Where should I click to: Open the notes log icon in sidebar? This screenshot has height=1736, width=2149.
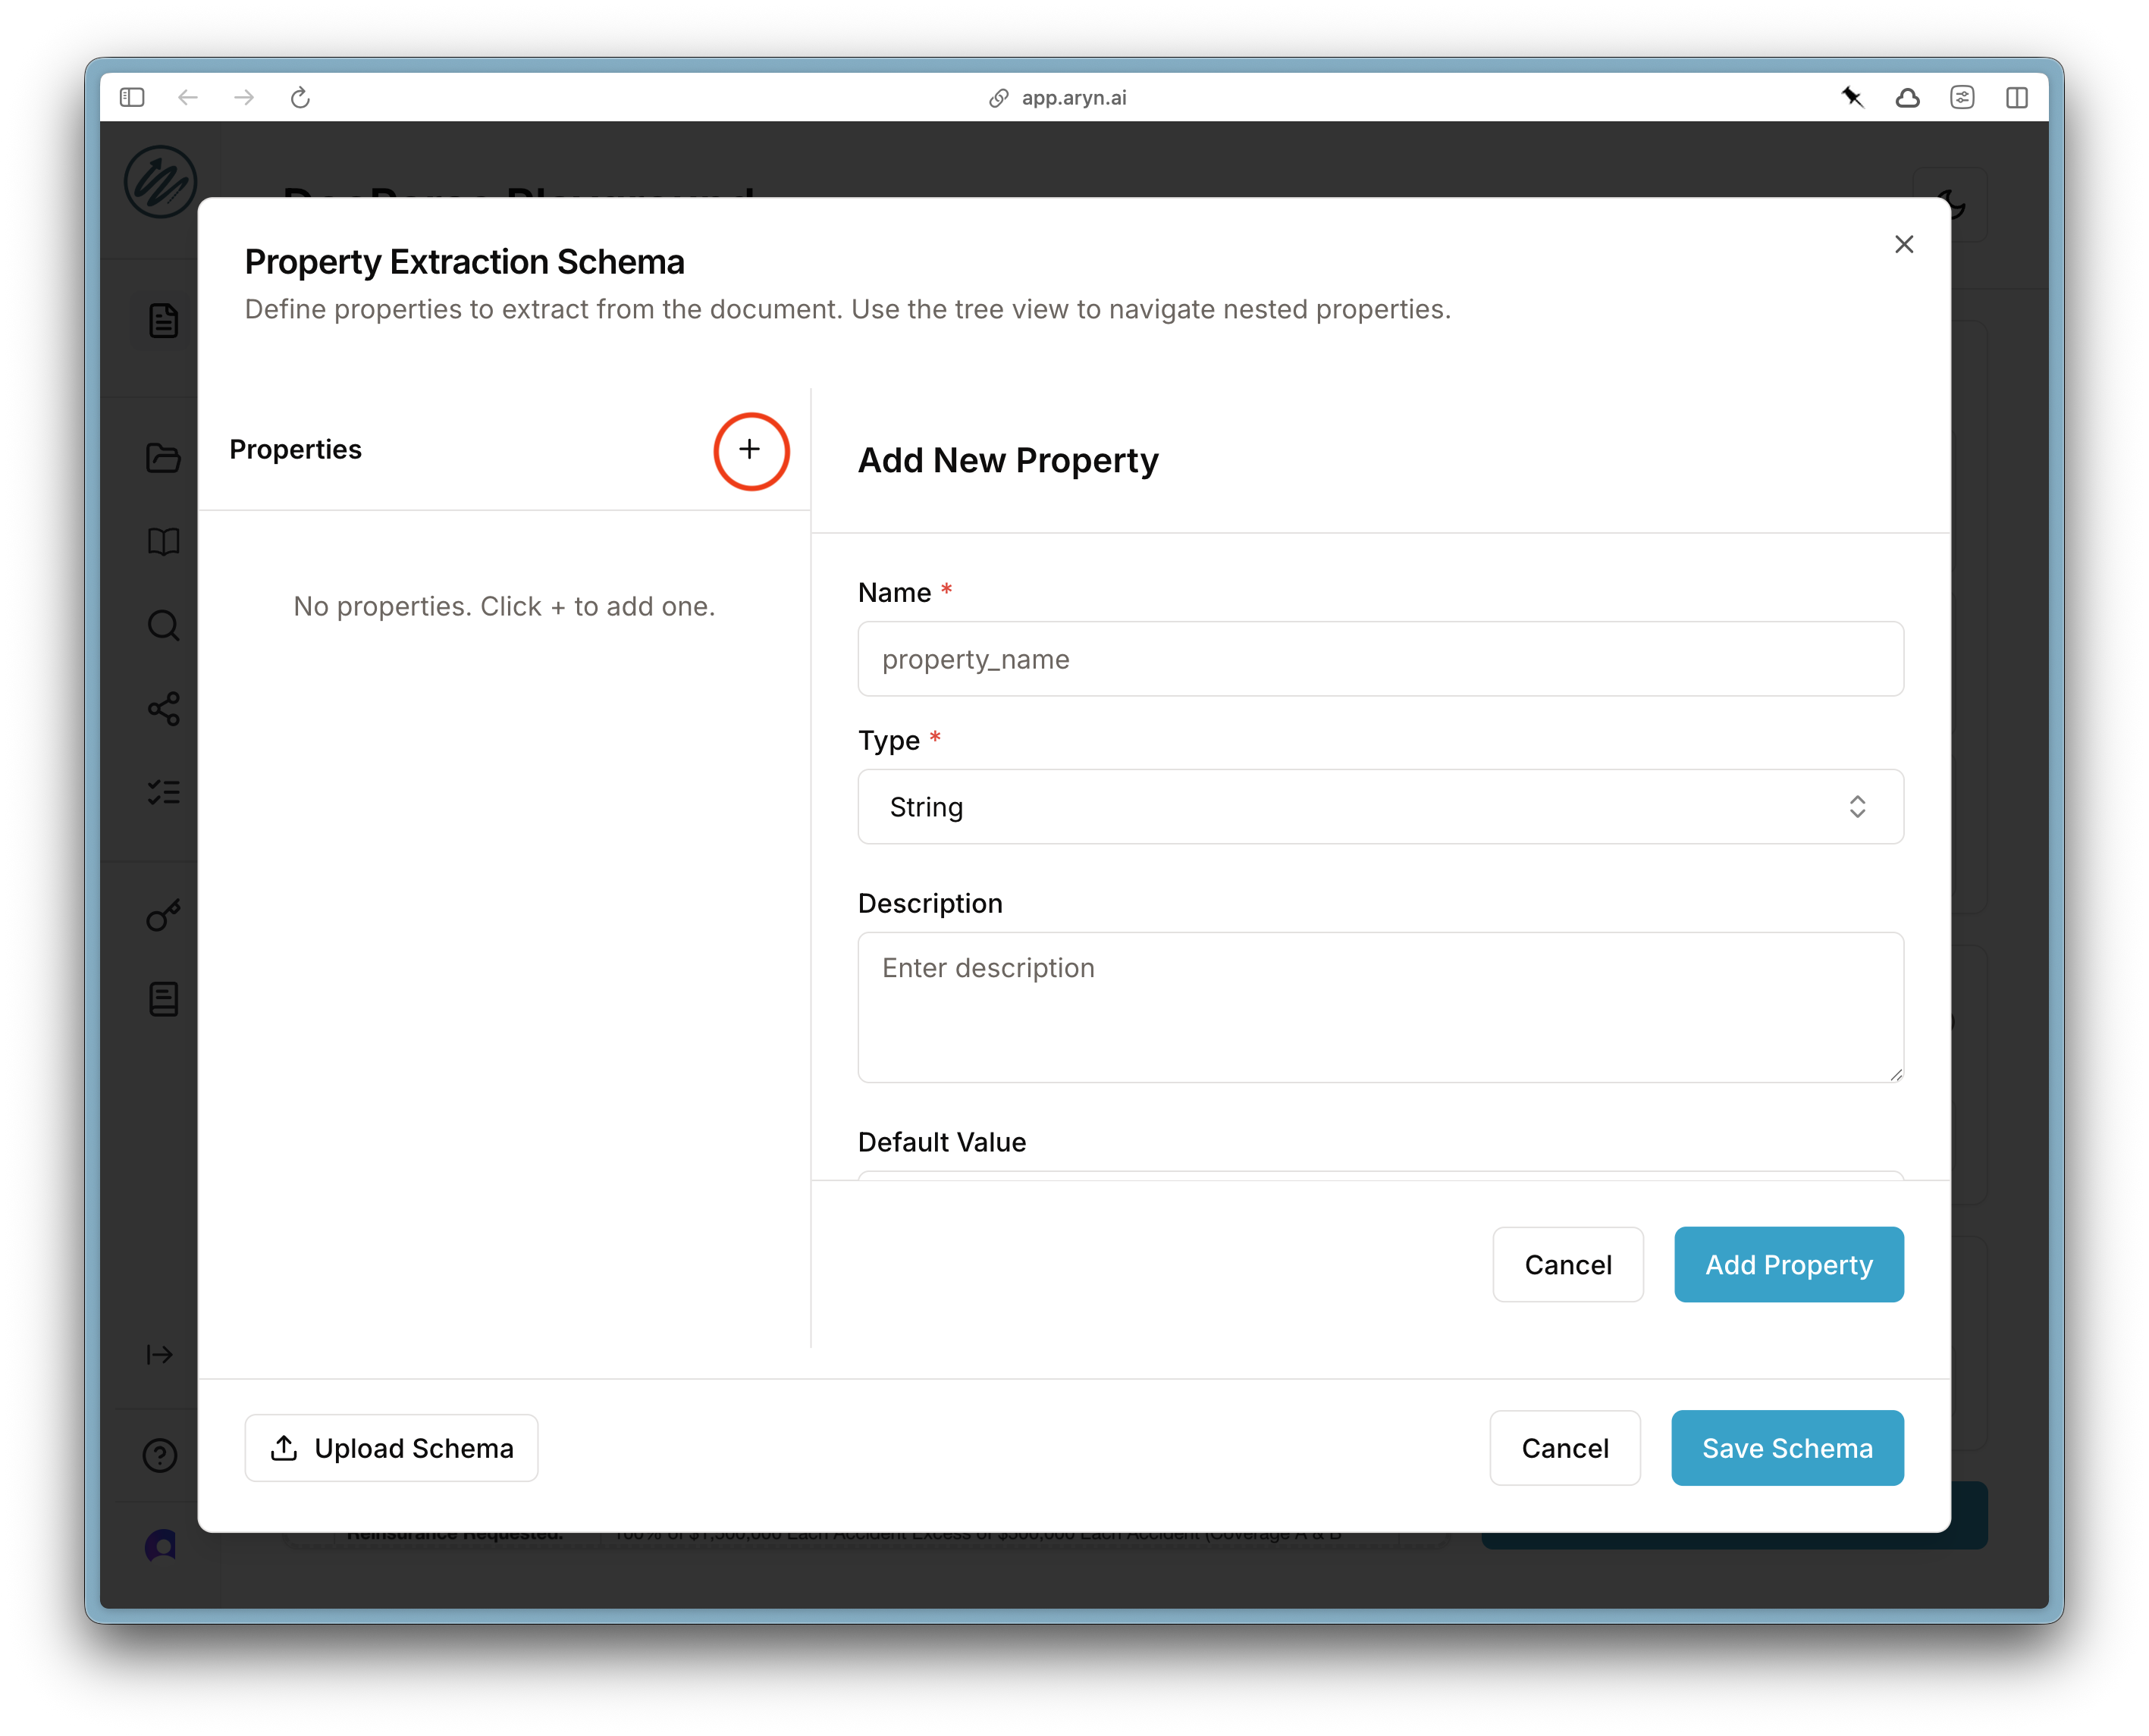[x=163, y=999]
